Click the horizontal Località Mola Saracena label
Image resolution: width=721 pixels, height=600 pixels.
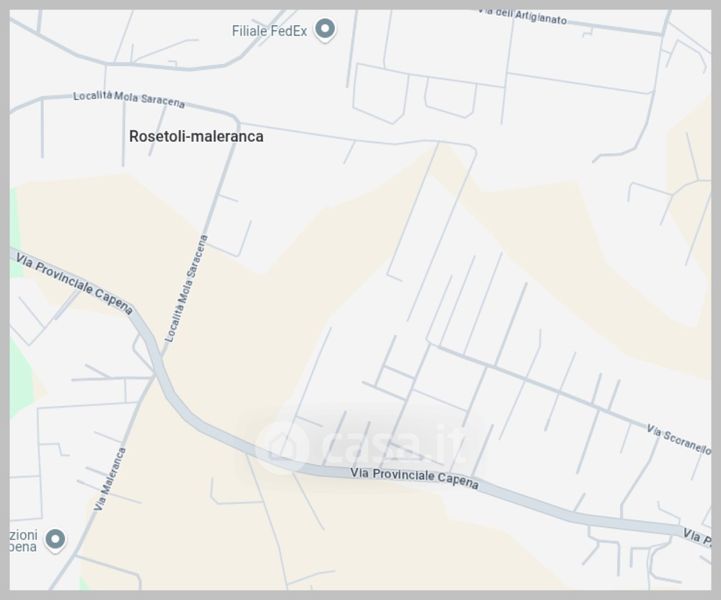point(129,99)
